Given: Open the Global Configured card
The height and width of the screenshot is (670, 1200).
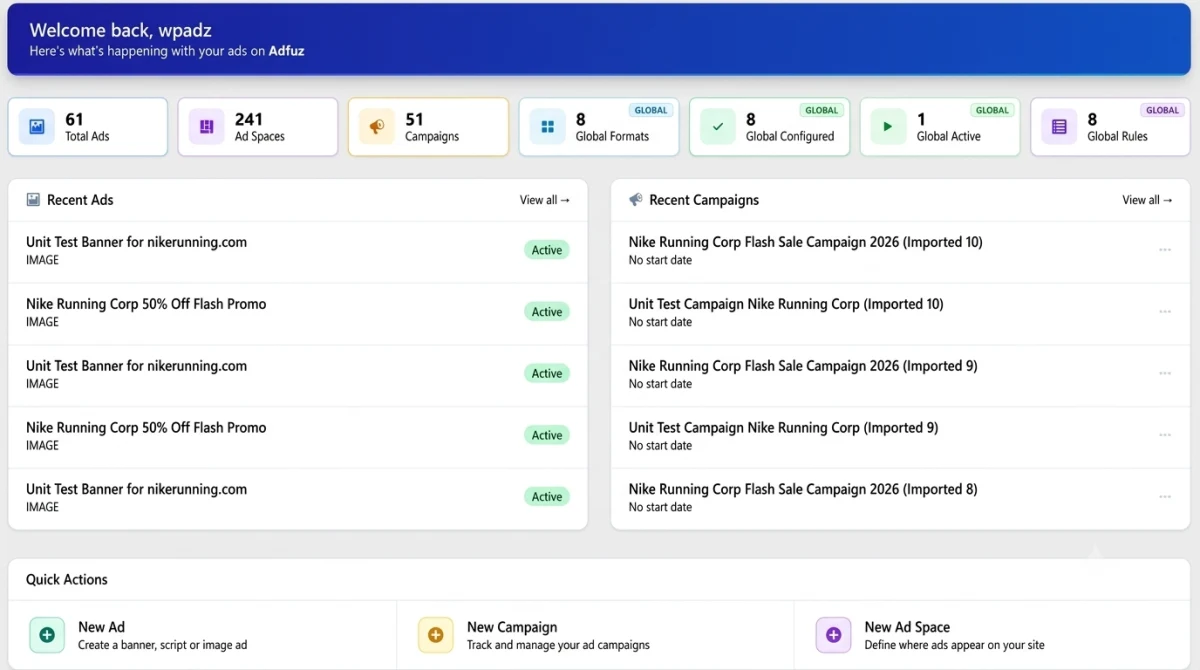Looking at the screenshot, I should pos(769,127).
